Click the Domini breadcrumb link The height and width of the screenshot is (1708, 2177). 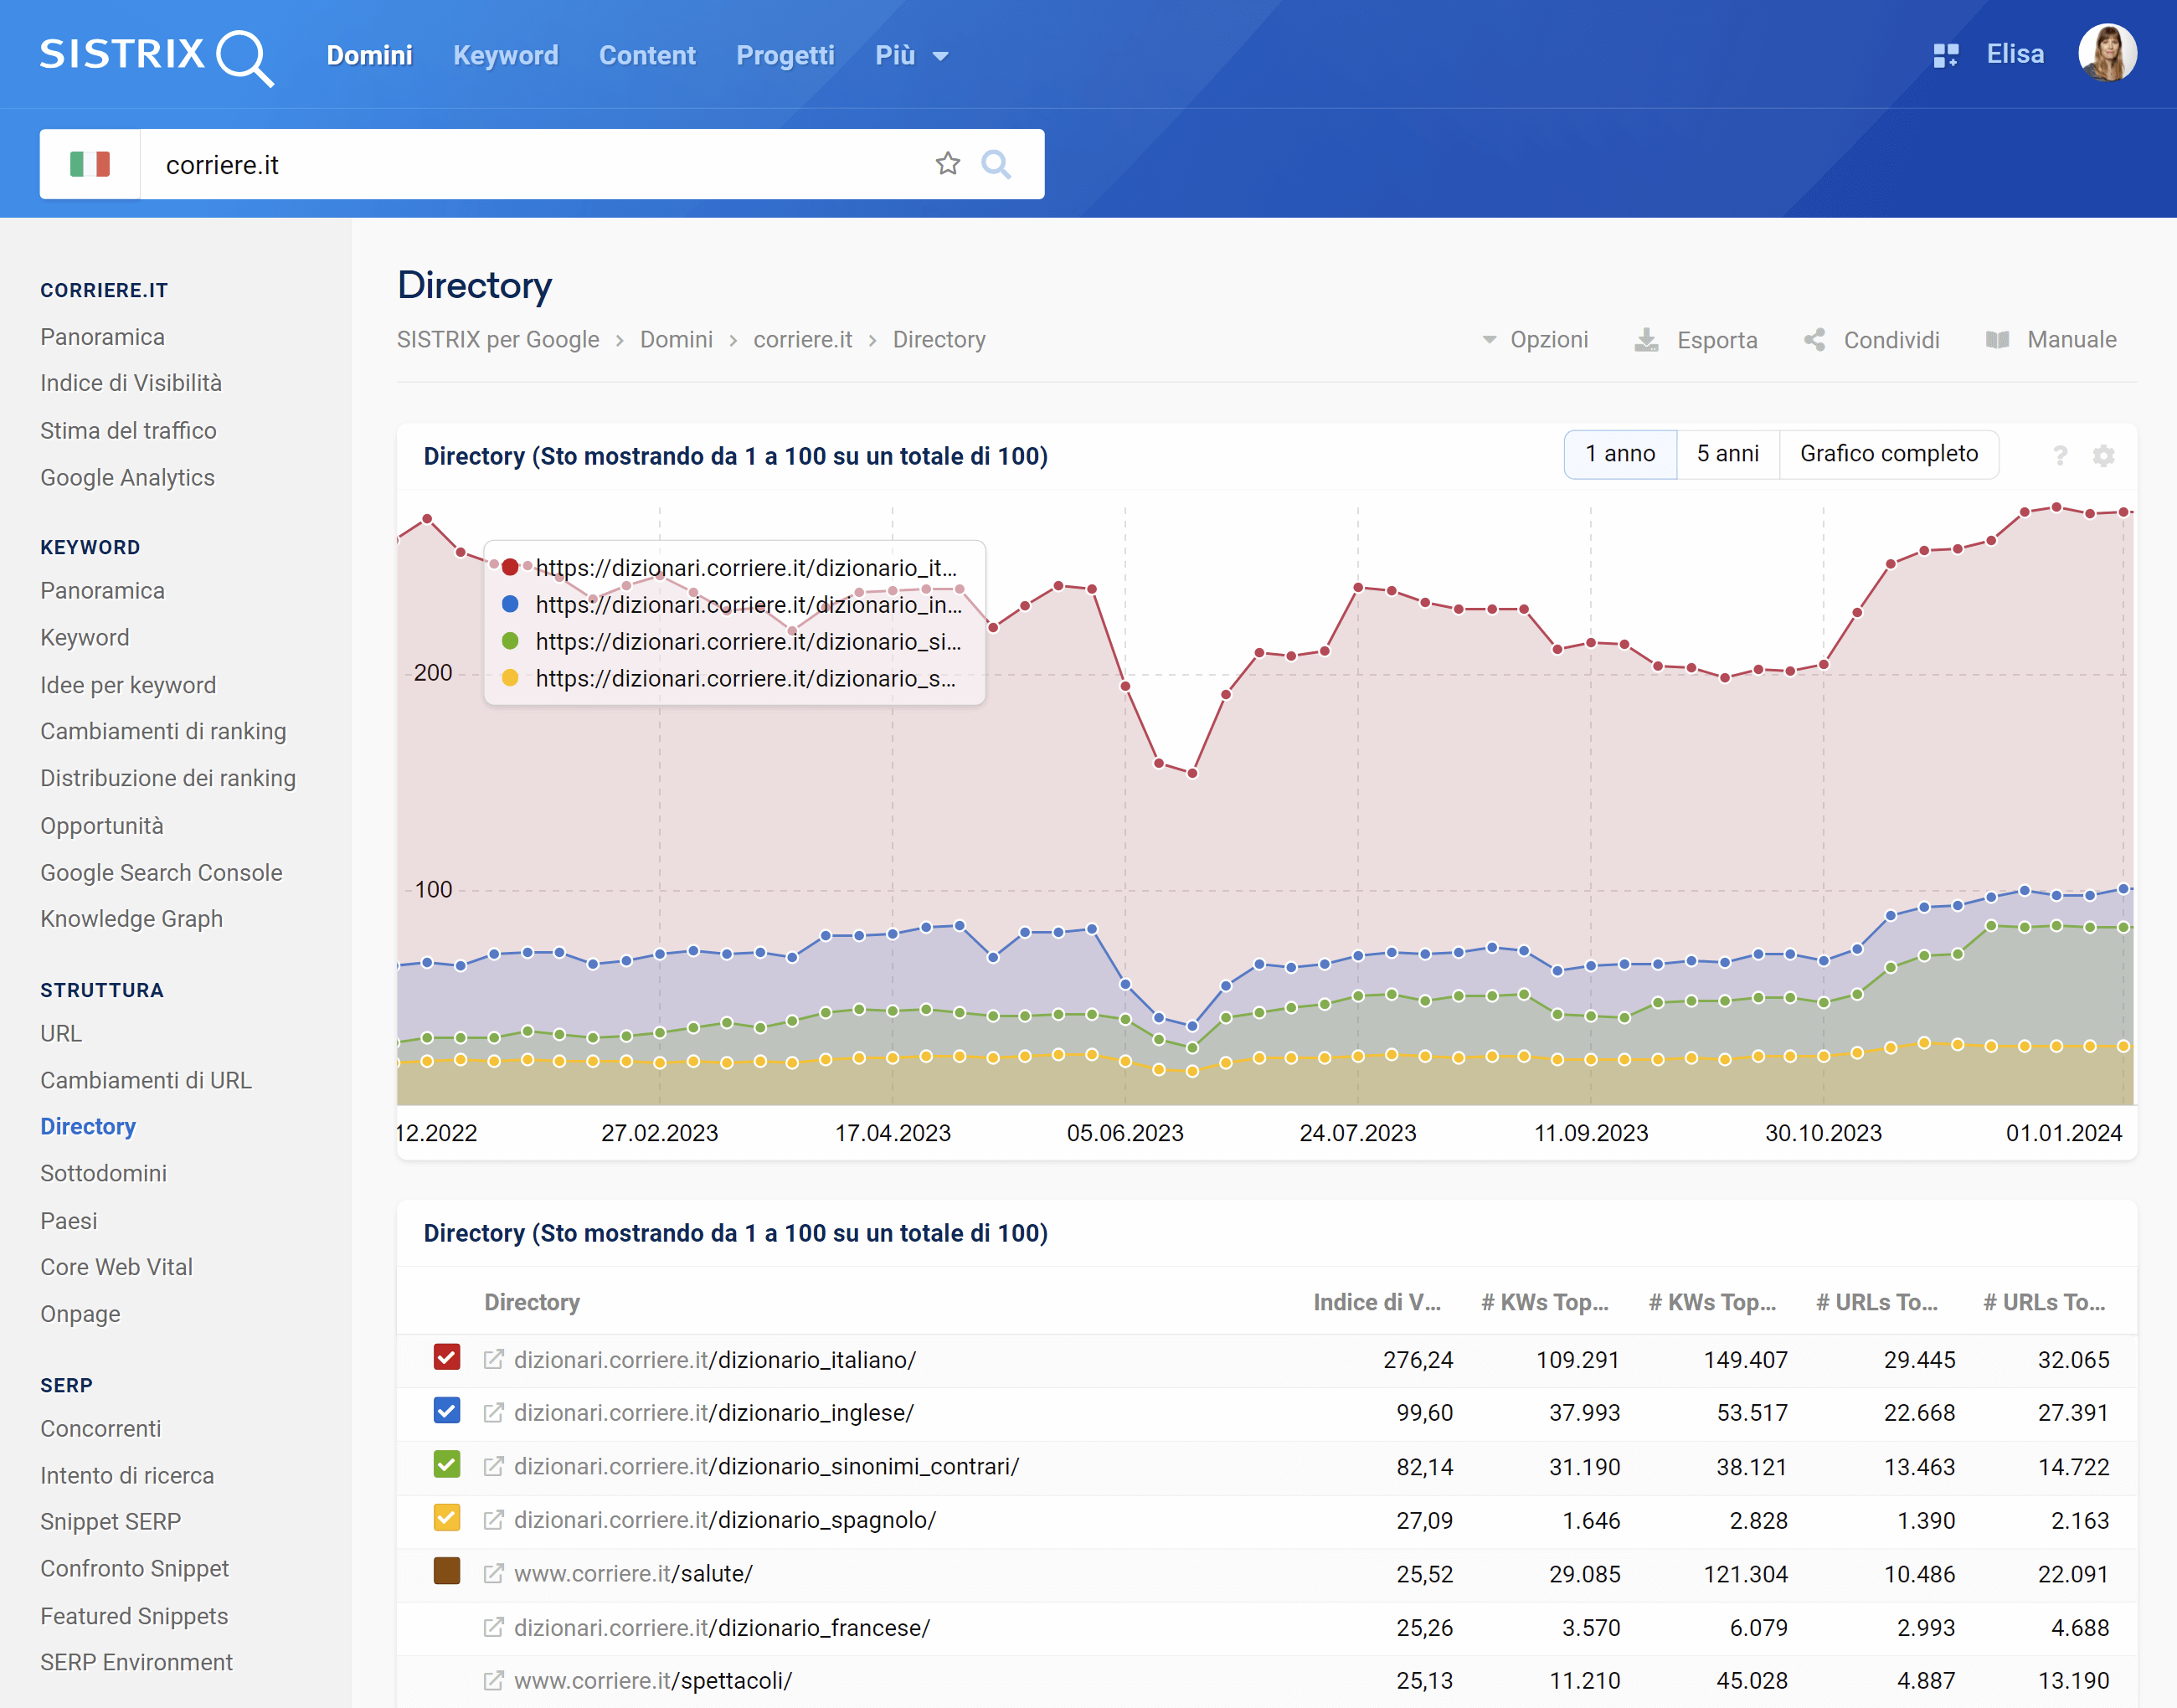click(x=676, y=340)
